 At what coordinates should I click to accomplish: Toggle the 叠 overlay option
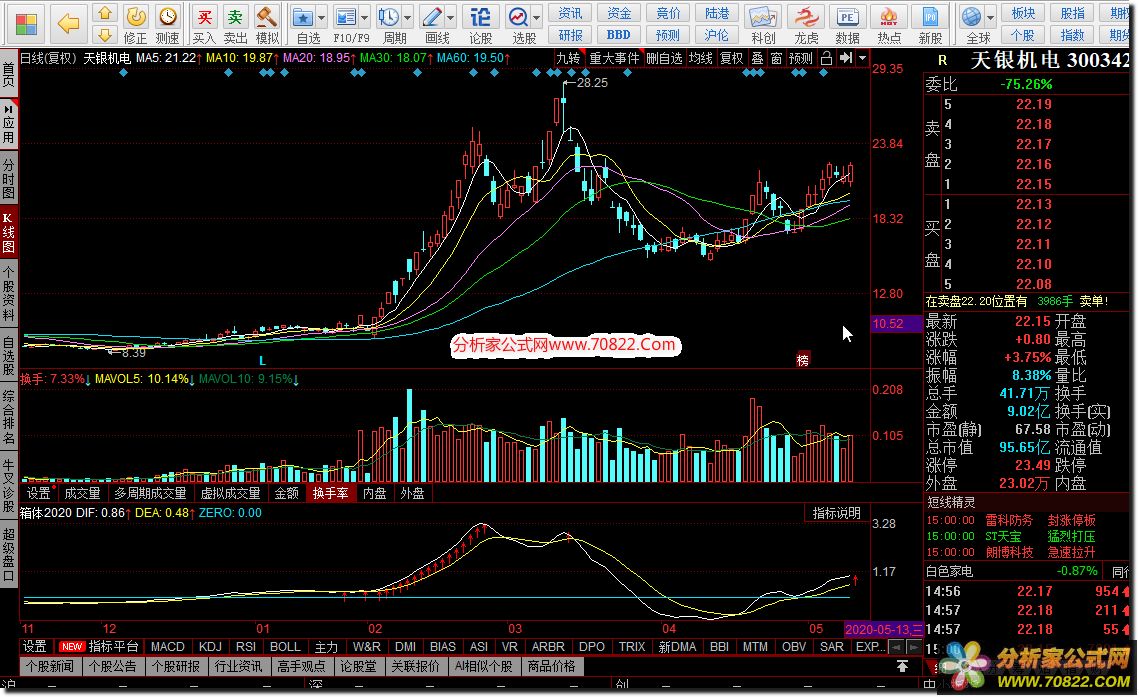(758, 58)
